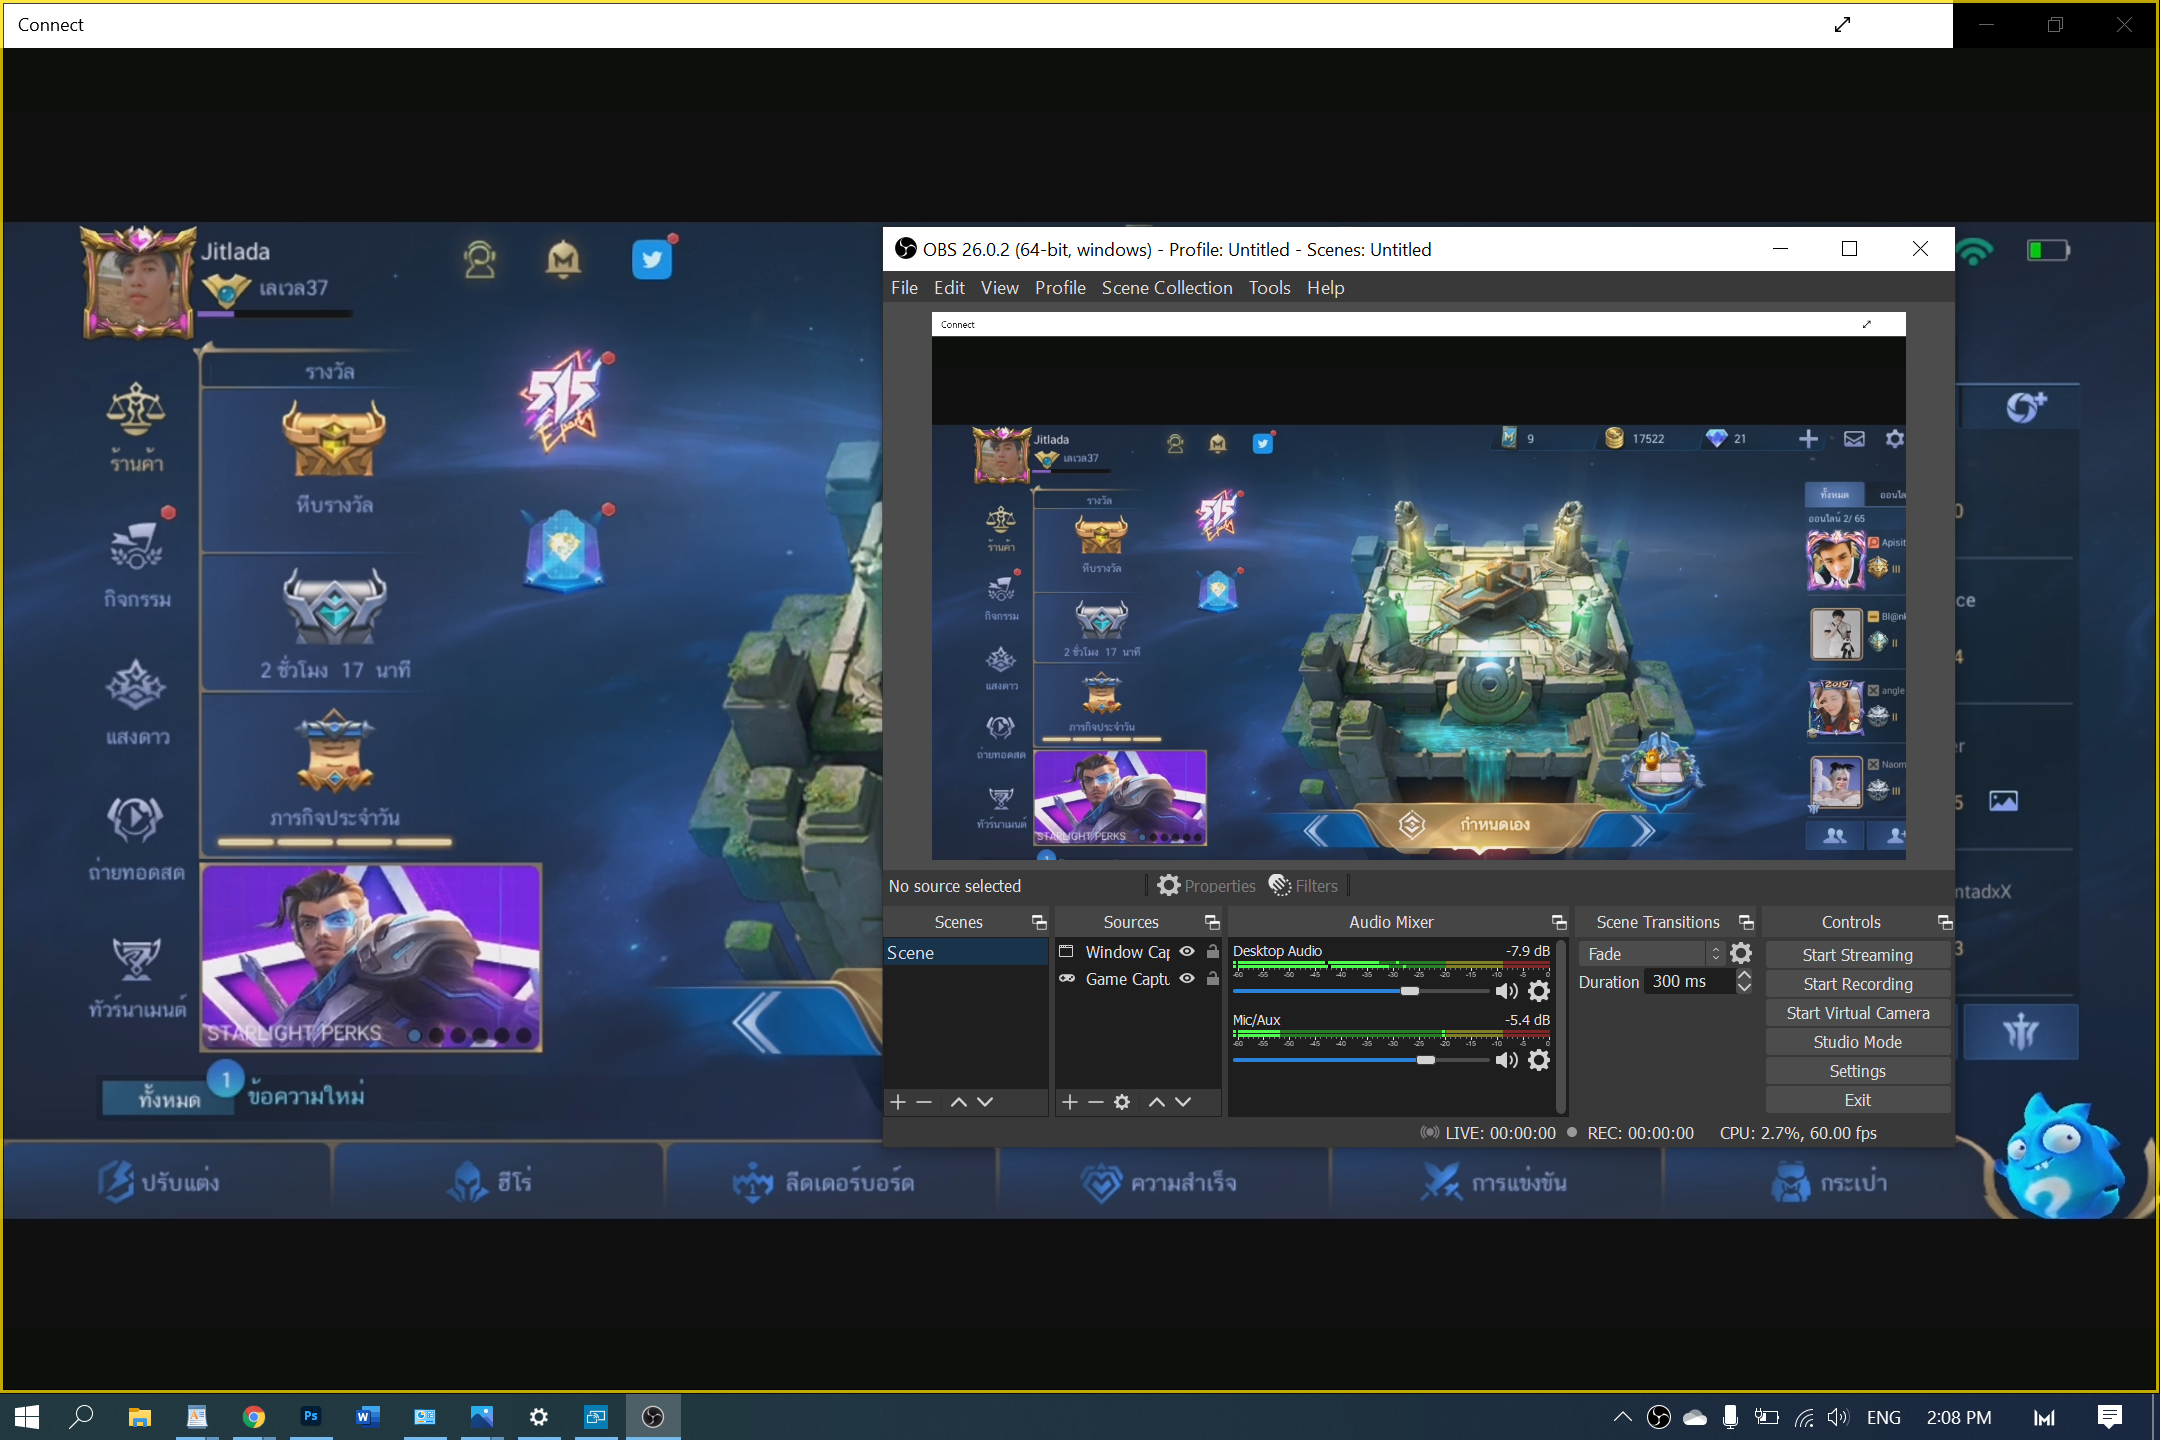Open source Properties button above the docks
2160x1440 pixels.
click(x=1206, y=886)
